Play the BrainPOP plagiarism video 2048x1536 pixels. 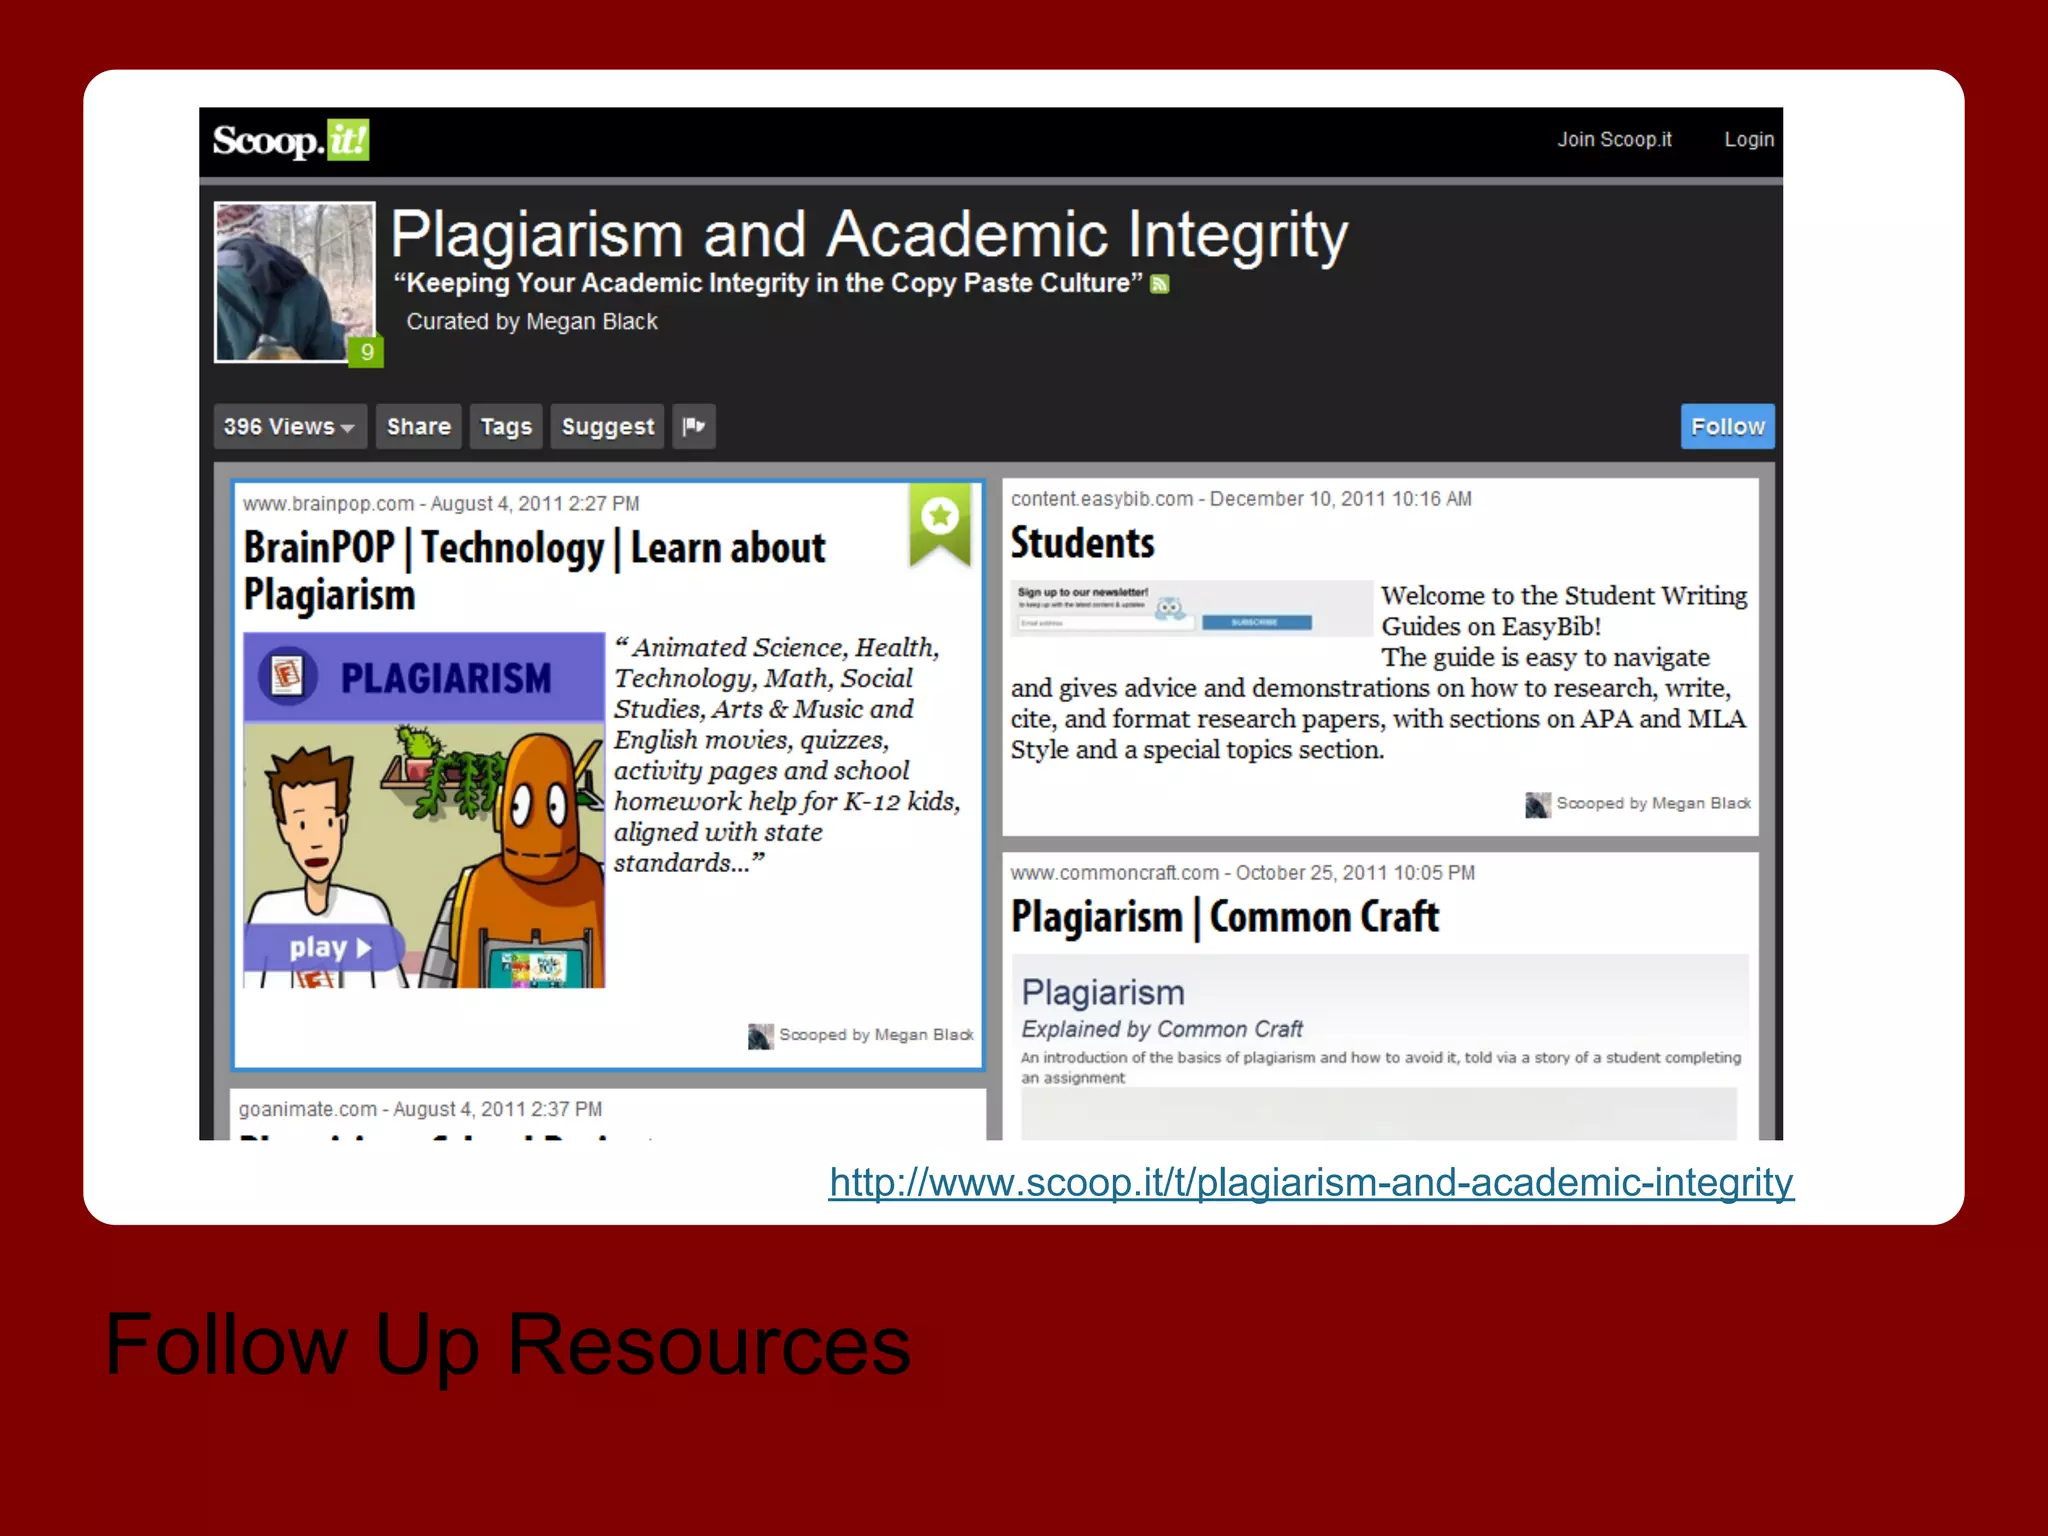(325, 947)
